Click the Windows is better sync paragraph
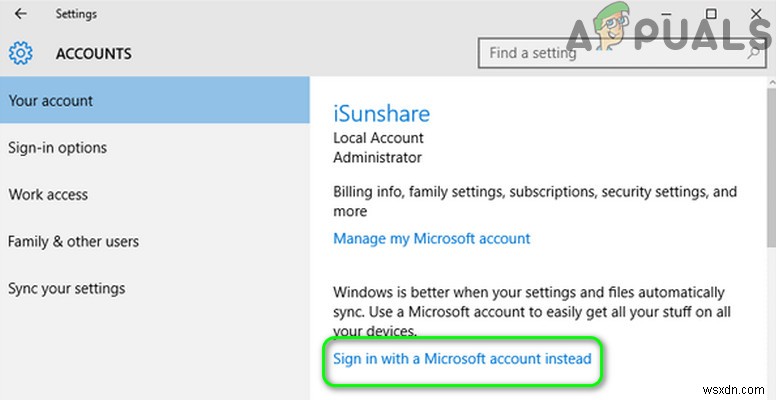This screenshot has width=776, height=400. point(529,311)
